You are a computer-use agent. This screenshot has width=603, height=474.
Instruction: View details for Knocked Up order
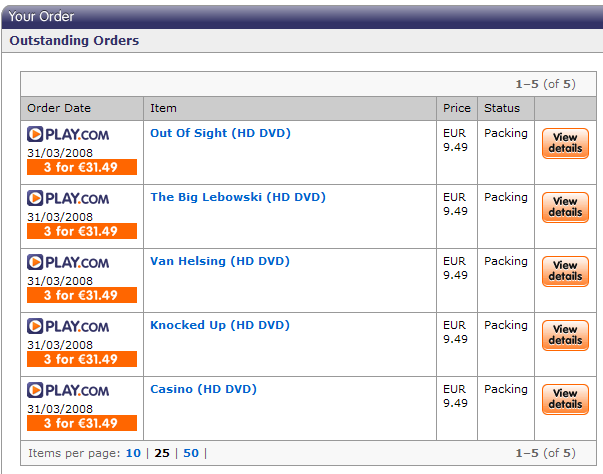(565, 335)
